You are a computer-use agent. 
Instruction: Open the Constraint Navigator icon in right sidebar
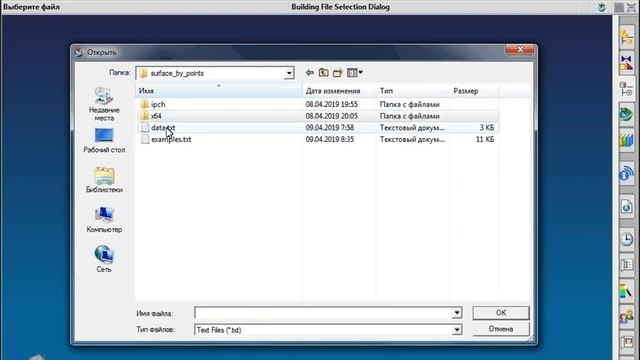tap(626, 63)
